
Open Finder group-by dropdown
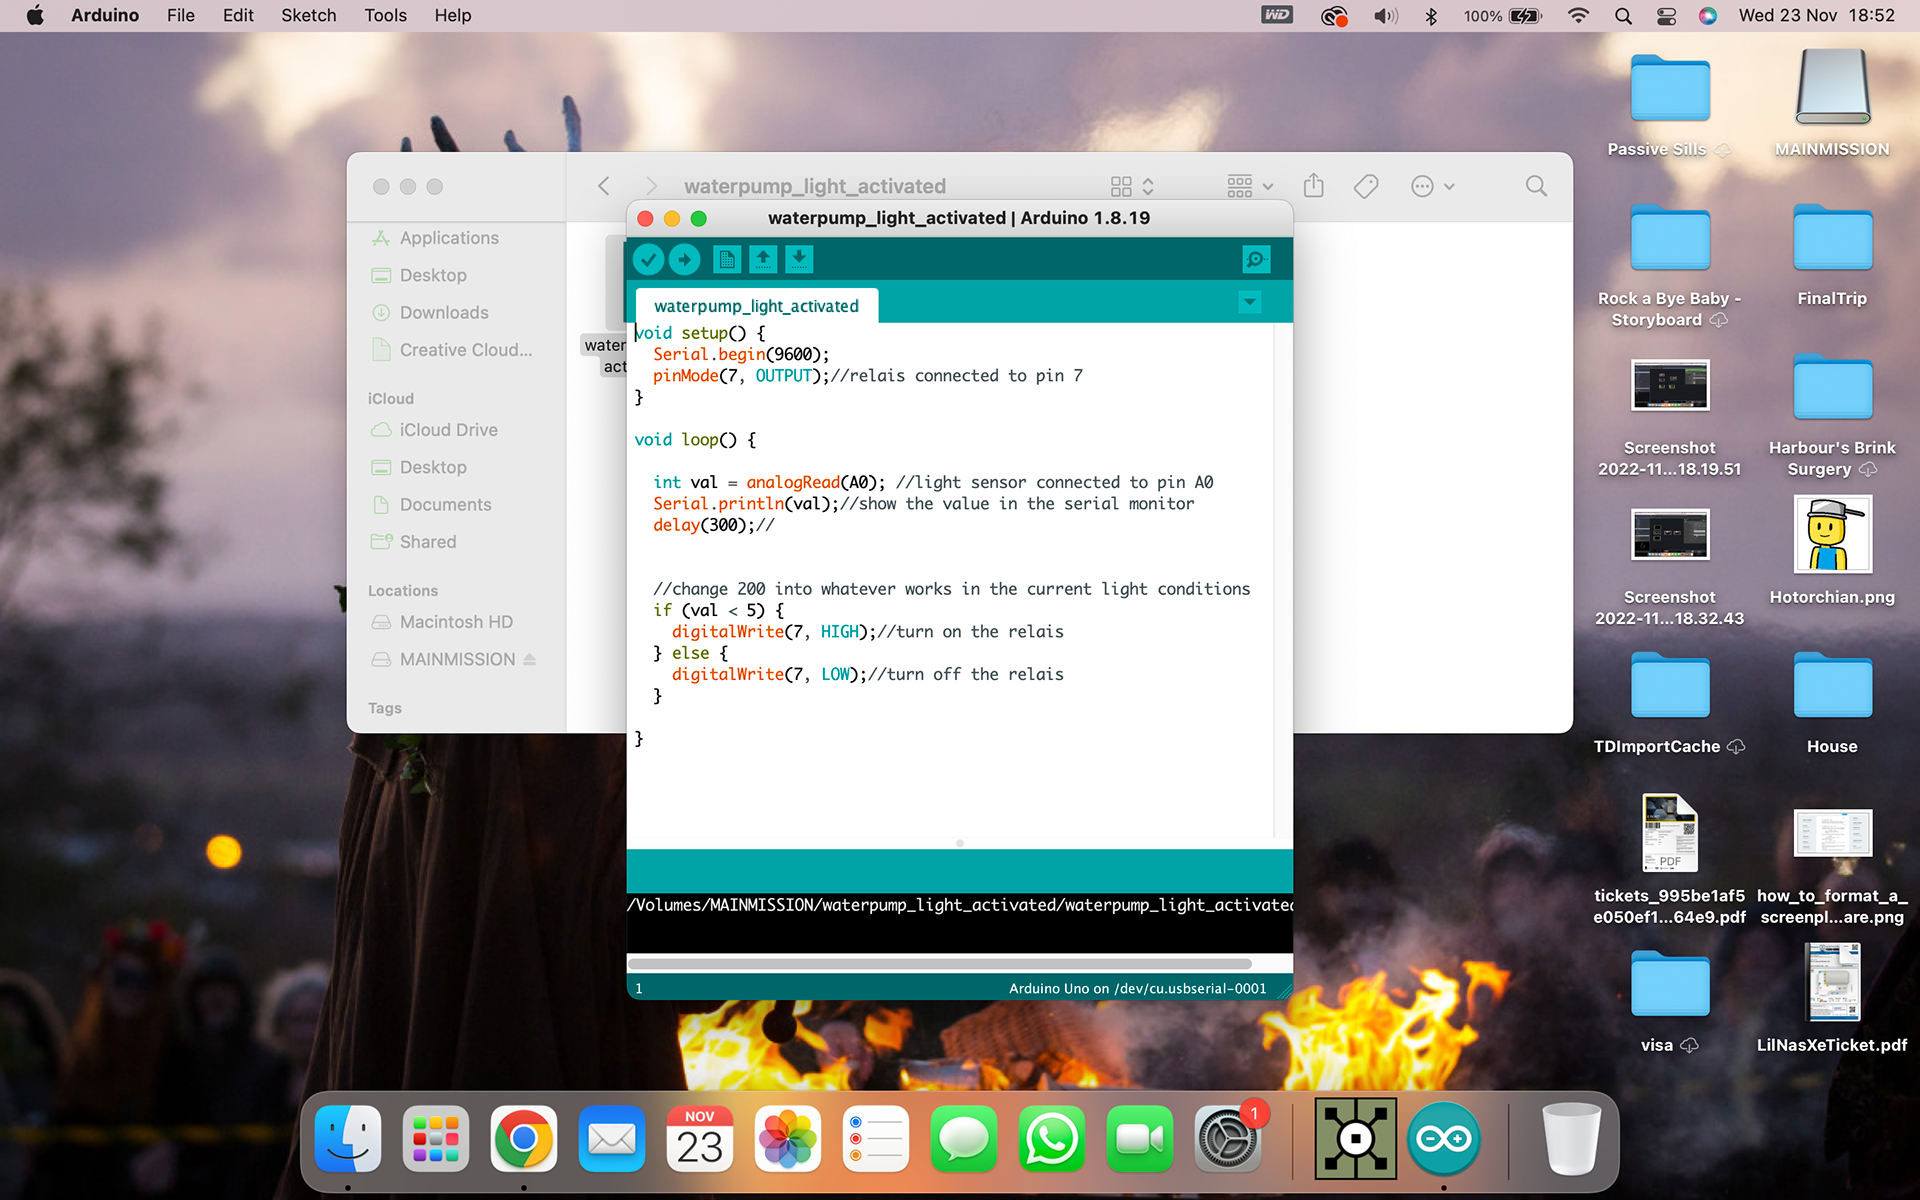pos(1250,186)
